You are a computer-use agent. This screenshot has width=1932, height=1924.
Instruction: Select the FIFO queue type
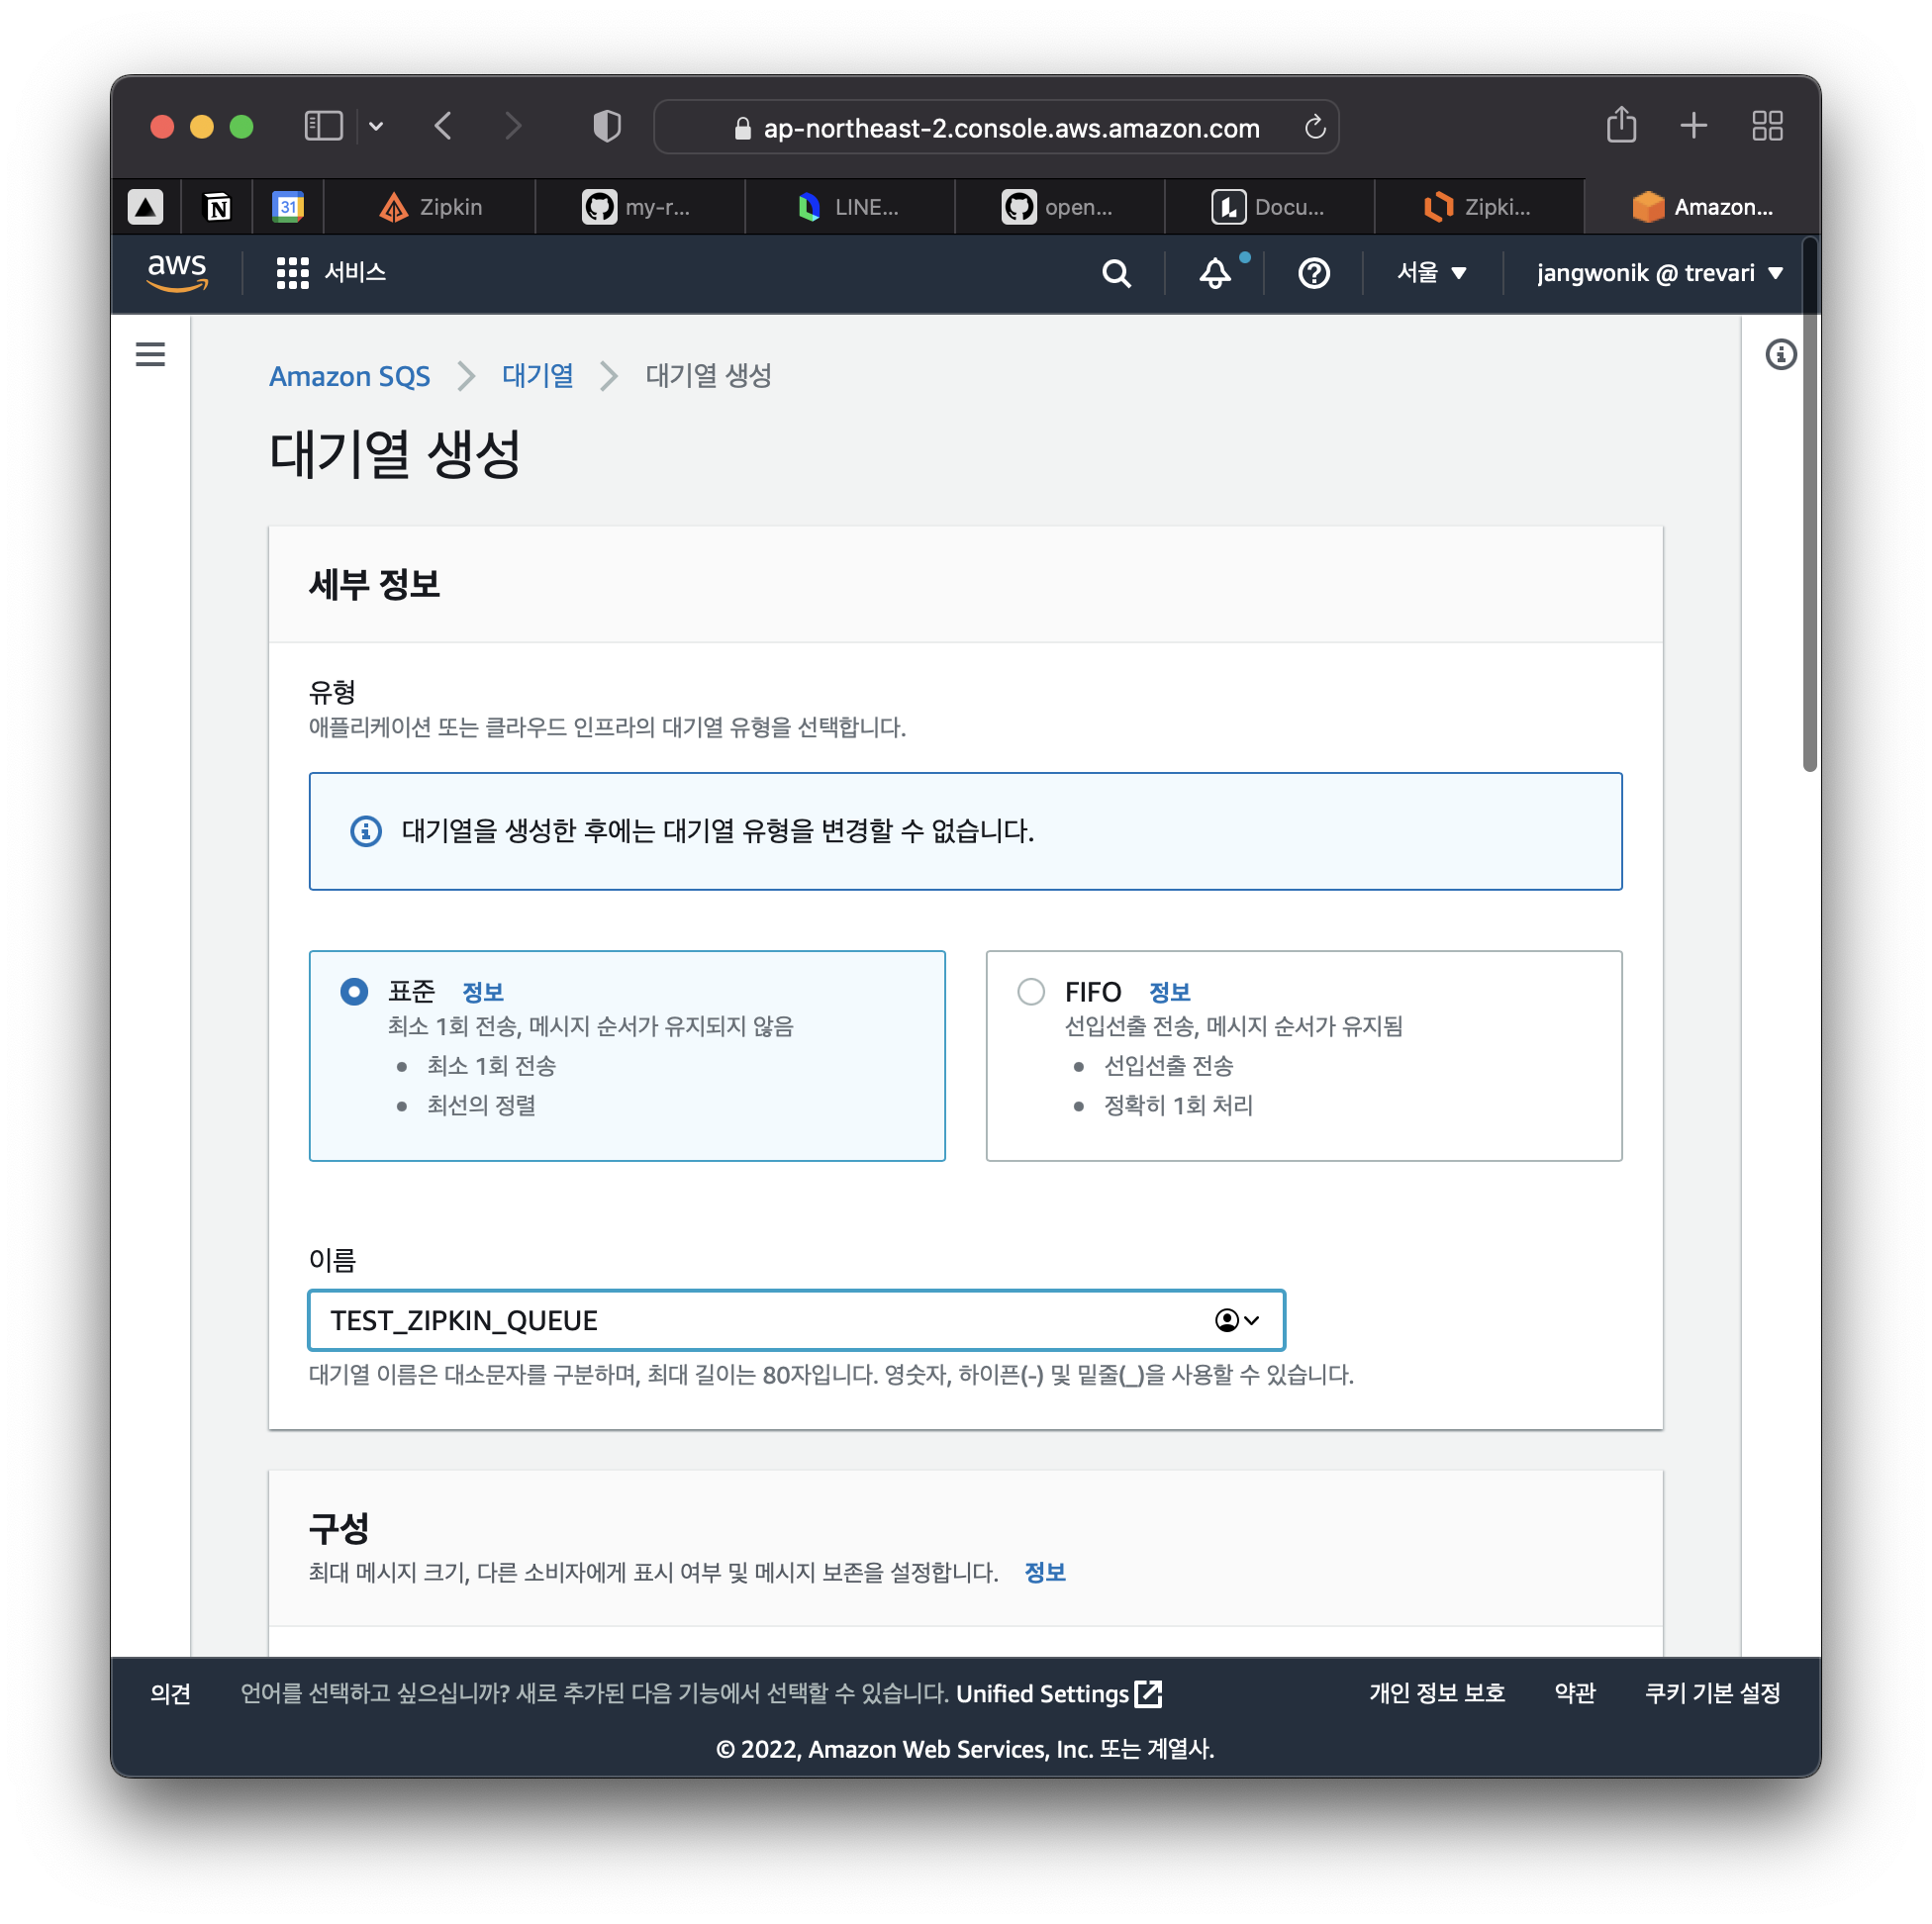(x=1030, y=991)
